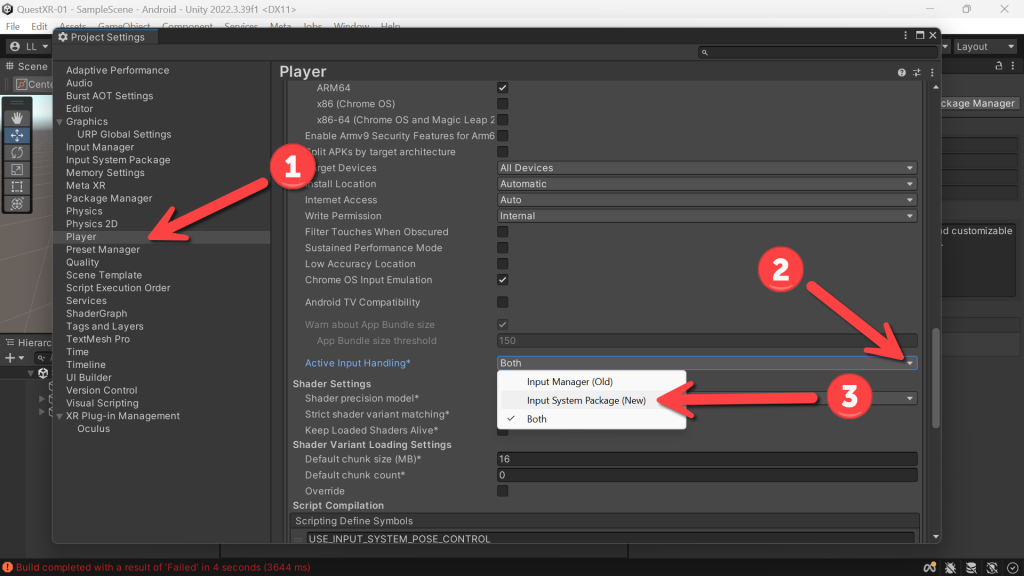Edit the Default chunk size (MB) field
Viewport: 1024px width, 576px height.
(707, 459)
